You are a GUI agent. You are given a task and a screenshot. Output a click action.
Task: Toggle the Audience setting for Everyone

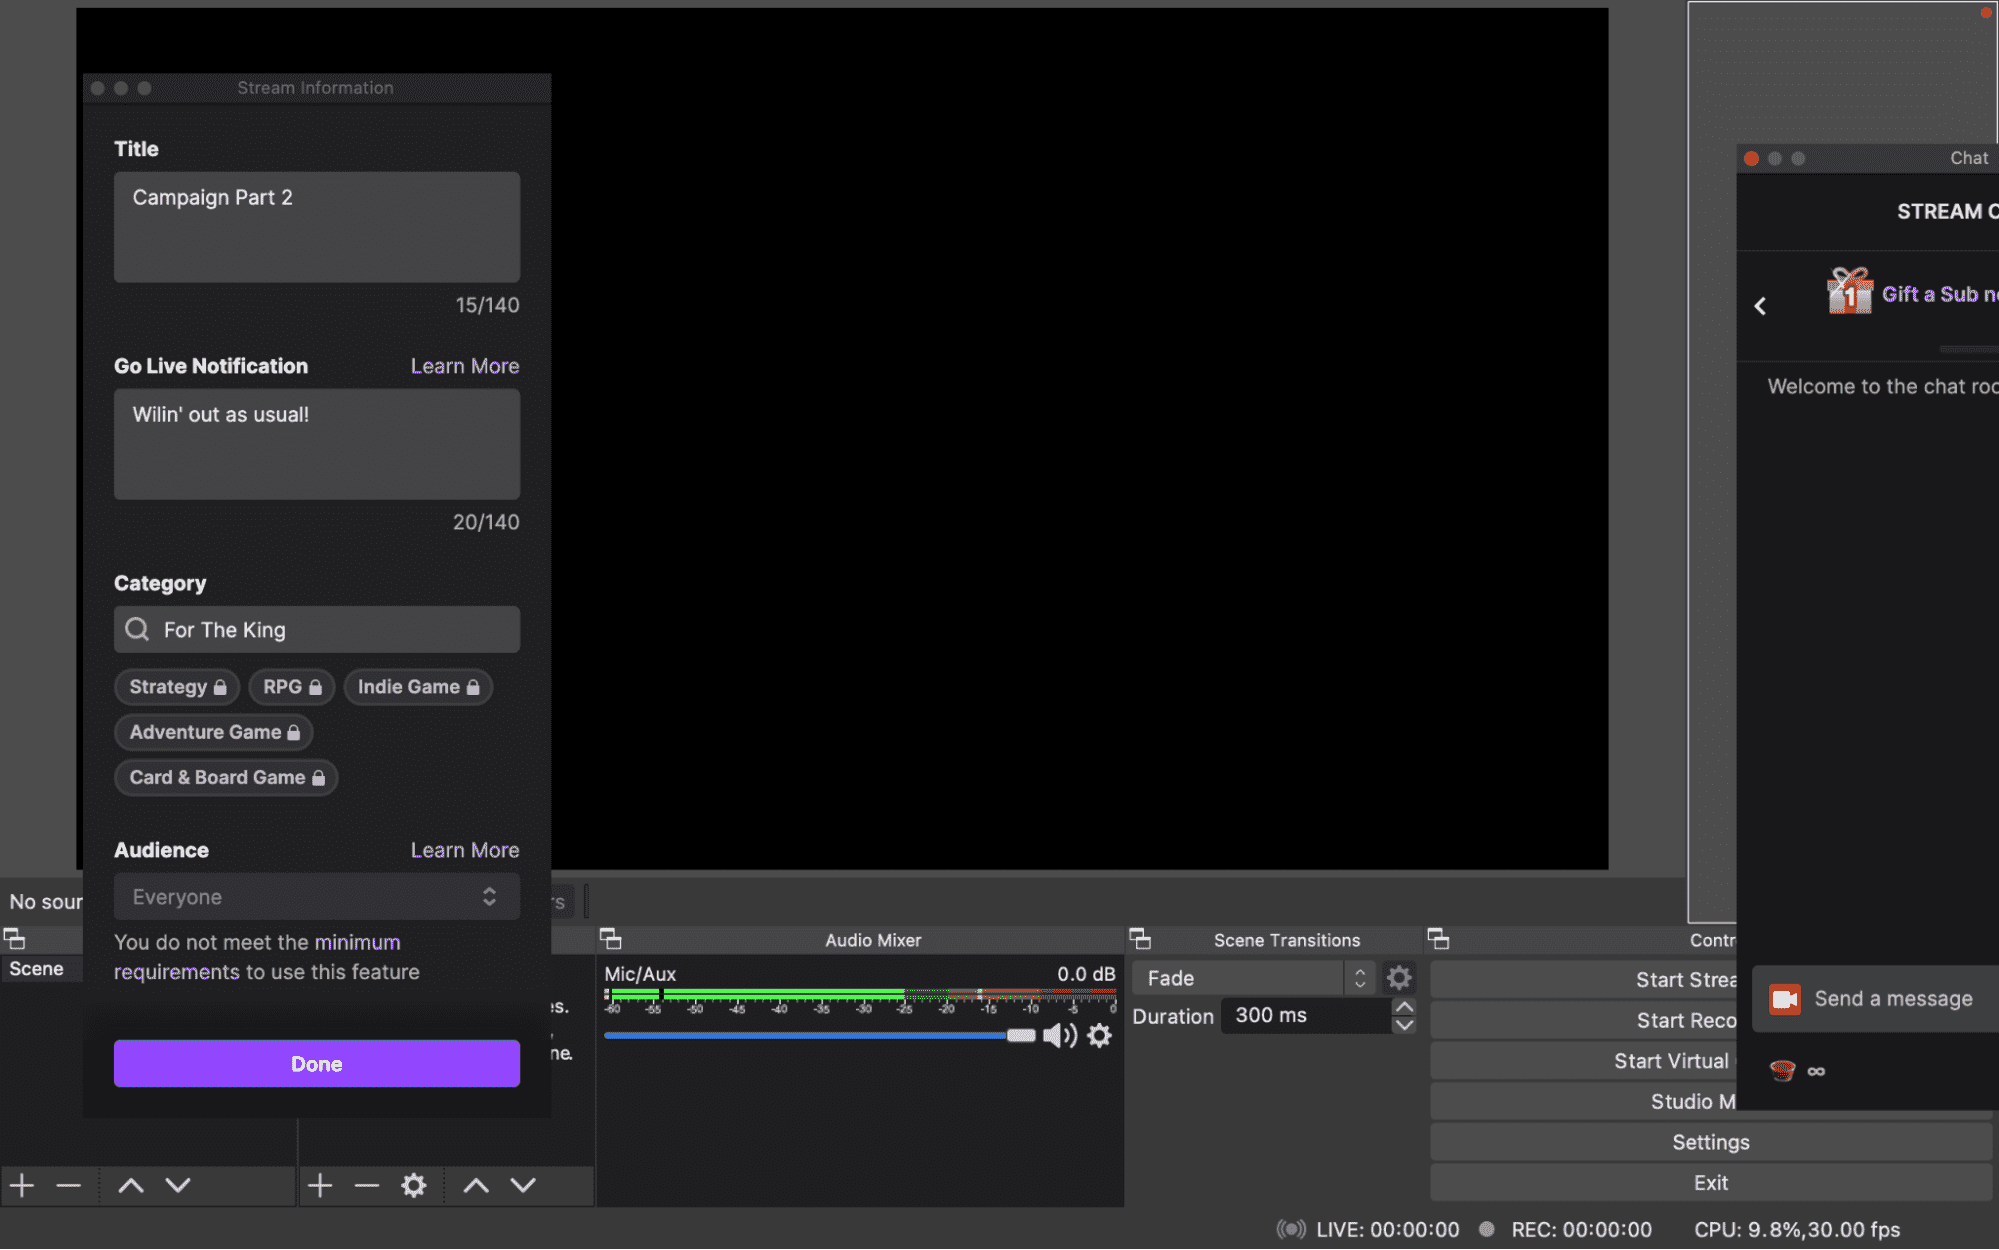coord(488,896)
